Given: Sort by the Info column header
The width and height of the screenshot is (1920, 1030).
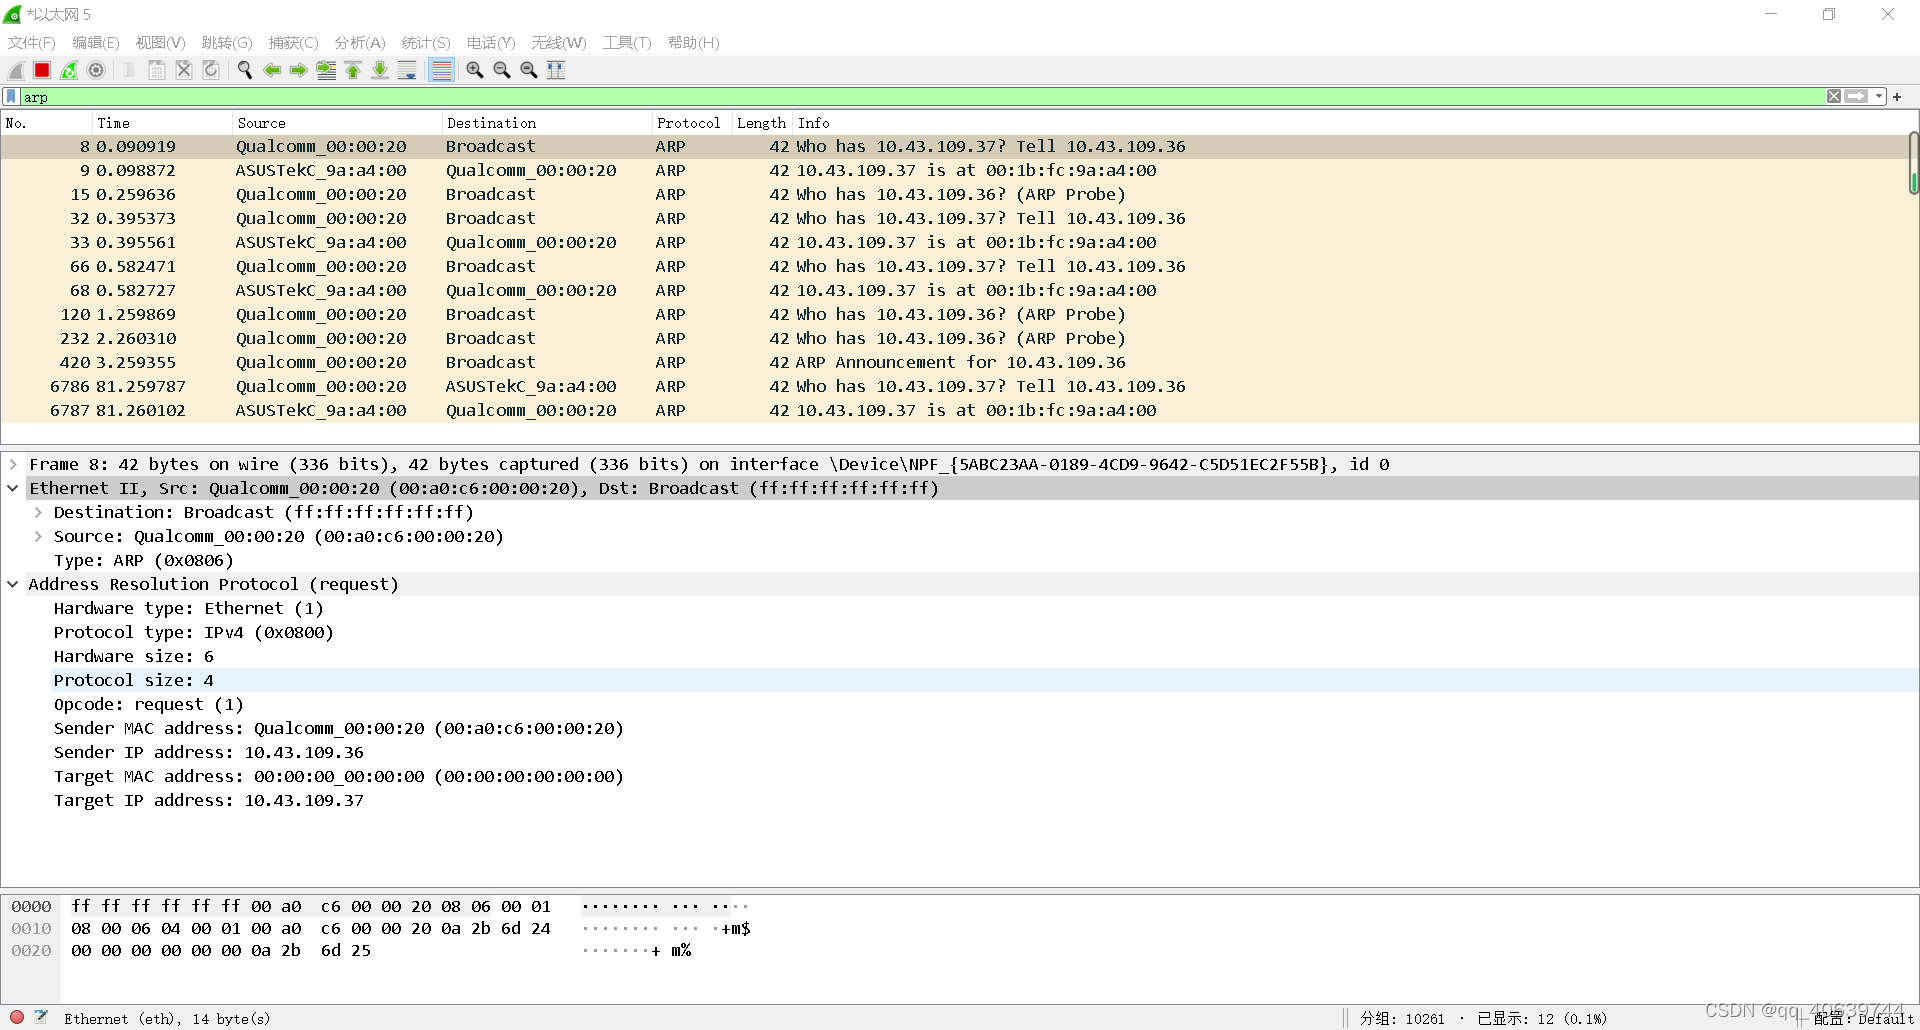Looking at the screenshot, I should point(1350,123).
